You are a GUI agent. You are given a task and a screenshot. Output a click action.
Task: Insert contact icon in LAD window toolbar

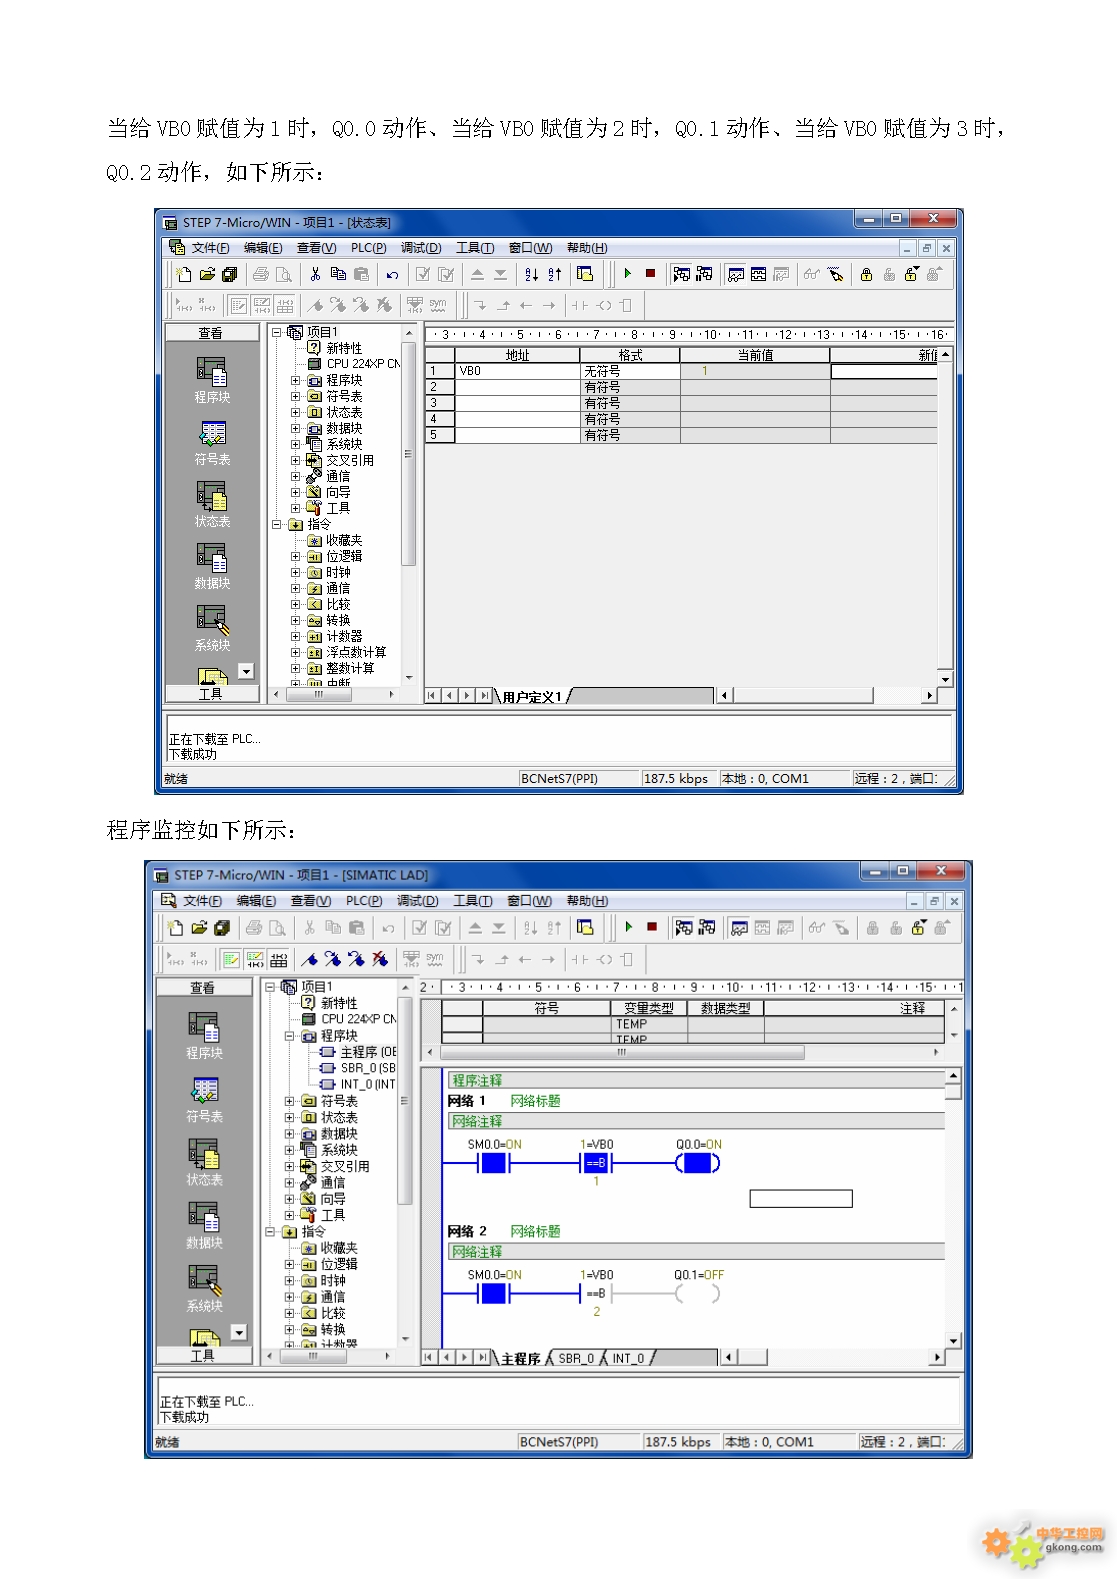(x=580, y=959)
